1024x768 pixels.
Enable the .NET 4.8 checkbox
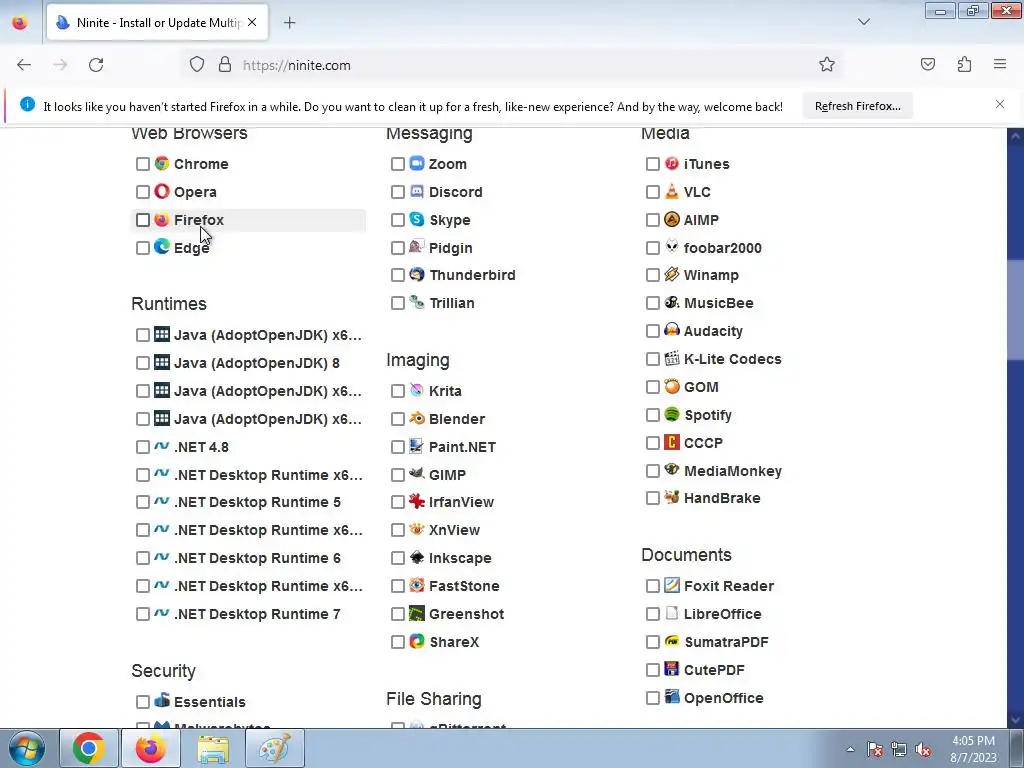coord(143,447)
